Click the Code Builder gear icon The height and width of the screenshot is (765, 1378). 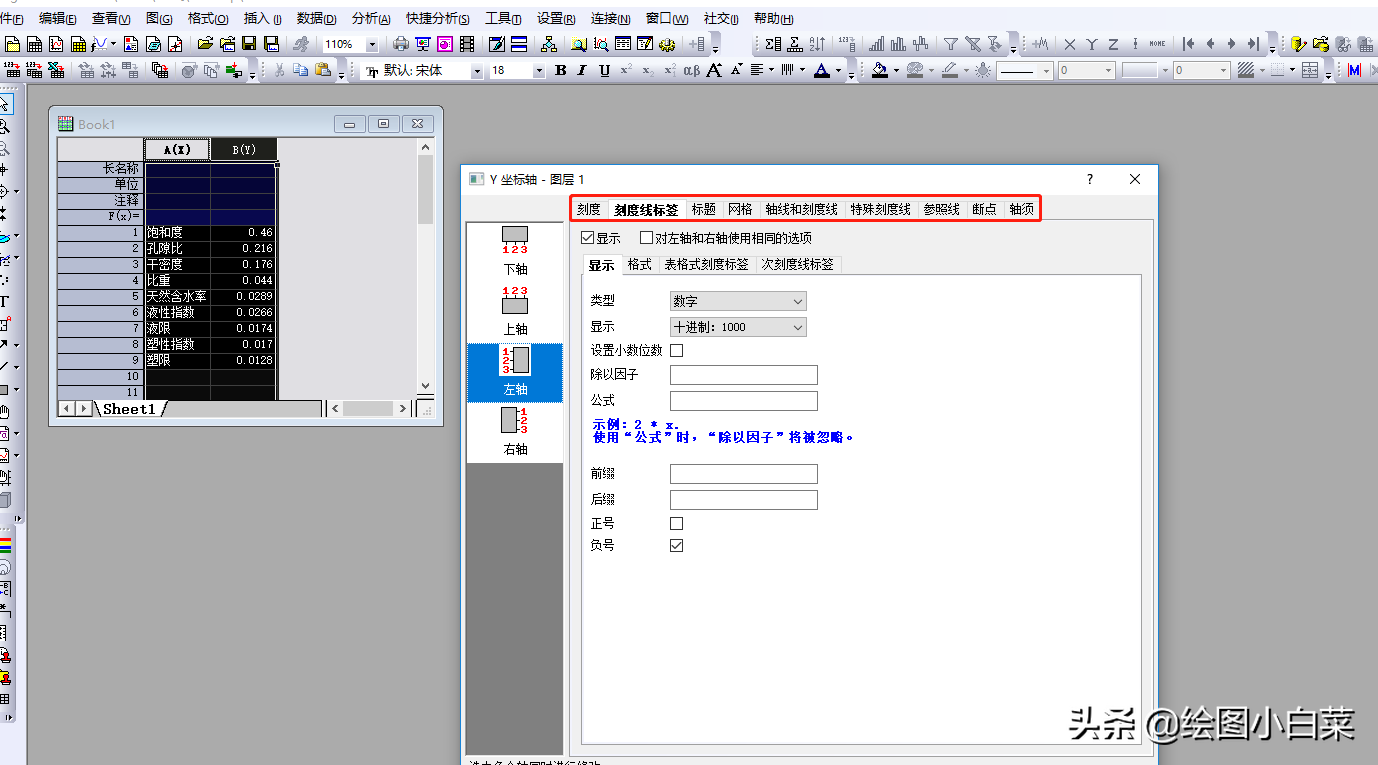[x=666, y=44]
